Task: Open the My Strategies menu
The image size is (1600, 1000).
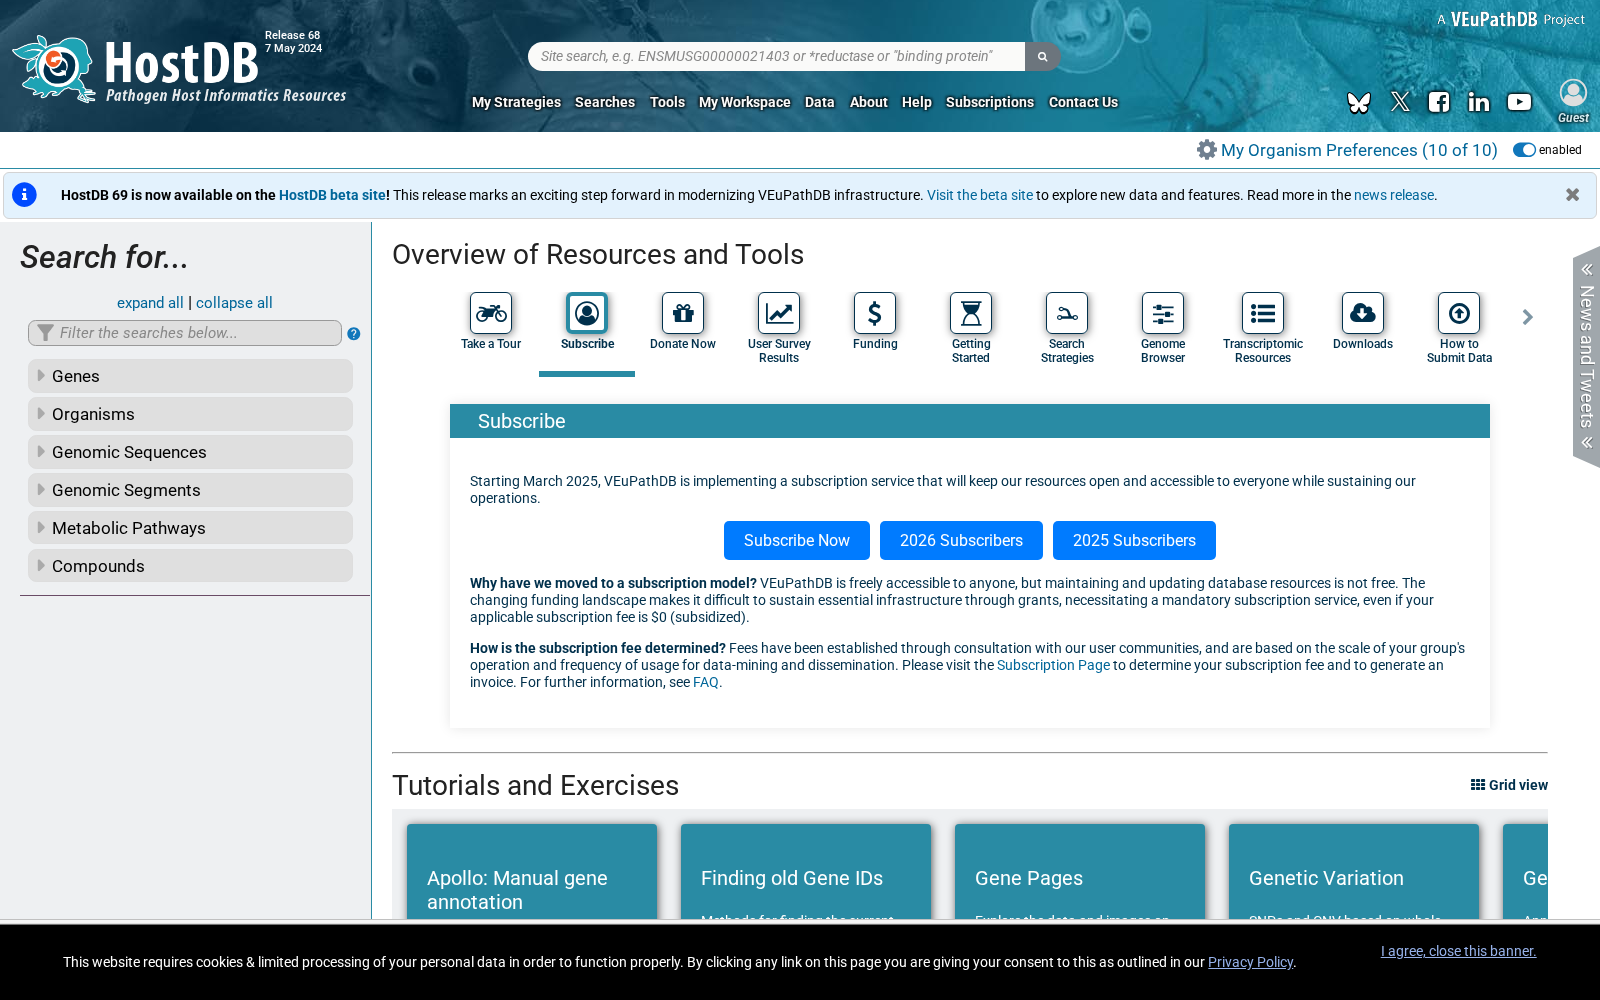Action: coord(516,102)
